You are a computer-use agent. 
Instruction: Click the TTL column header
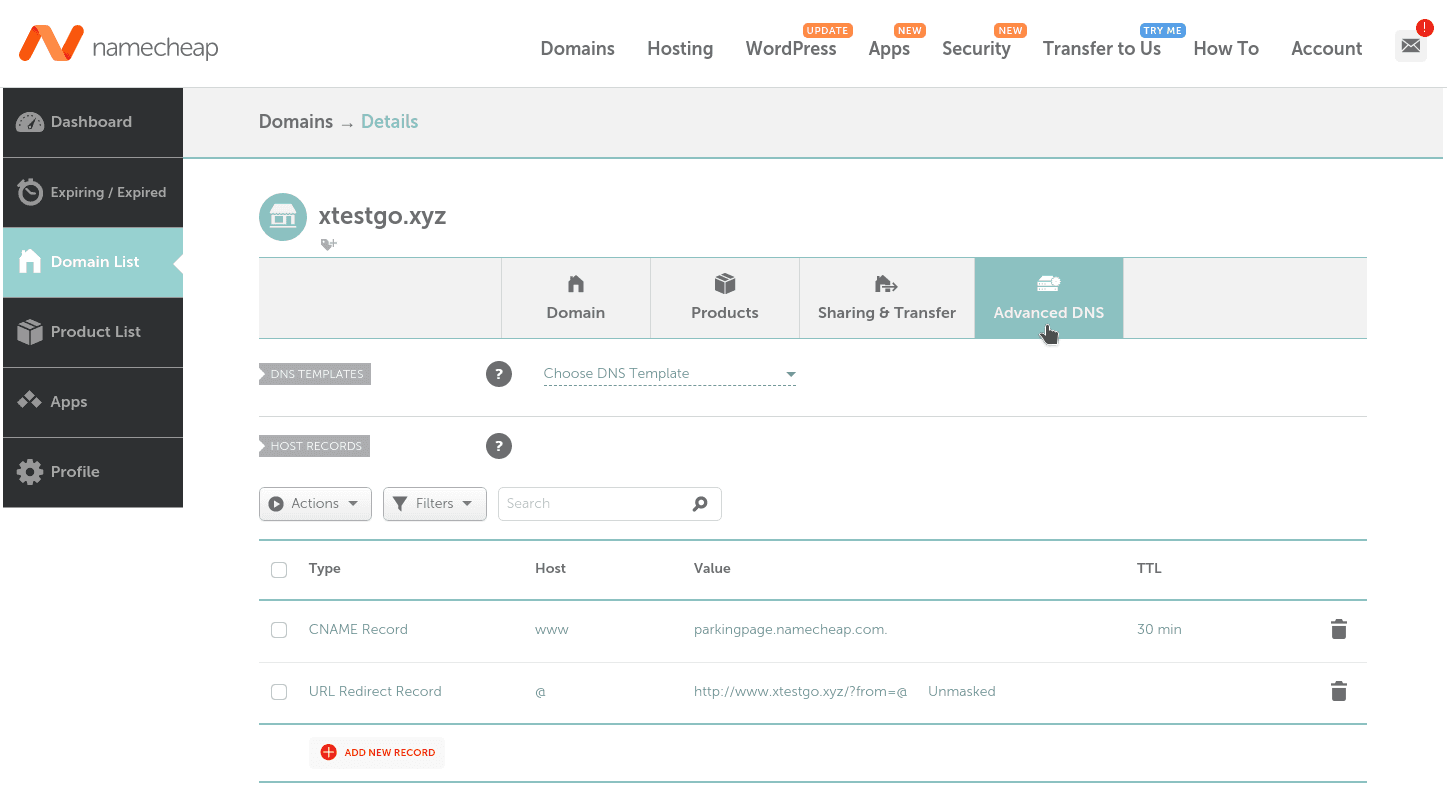1149,569
